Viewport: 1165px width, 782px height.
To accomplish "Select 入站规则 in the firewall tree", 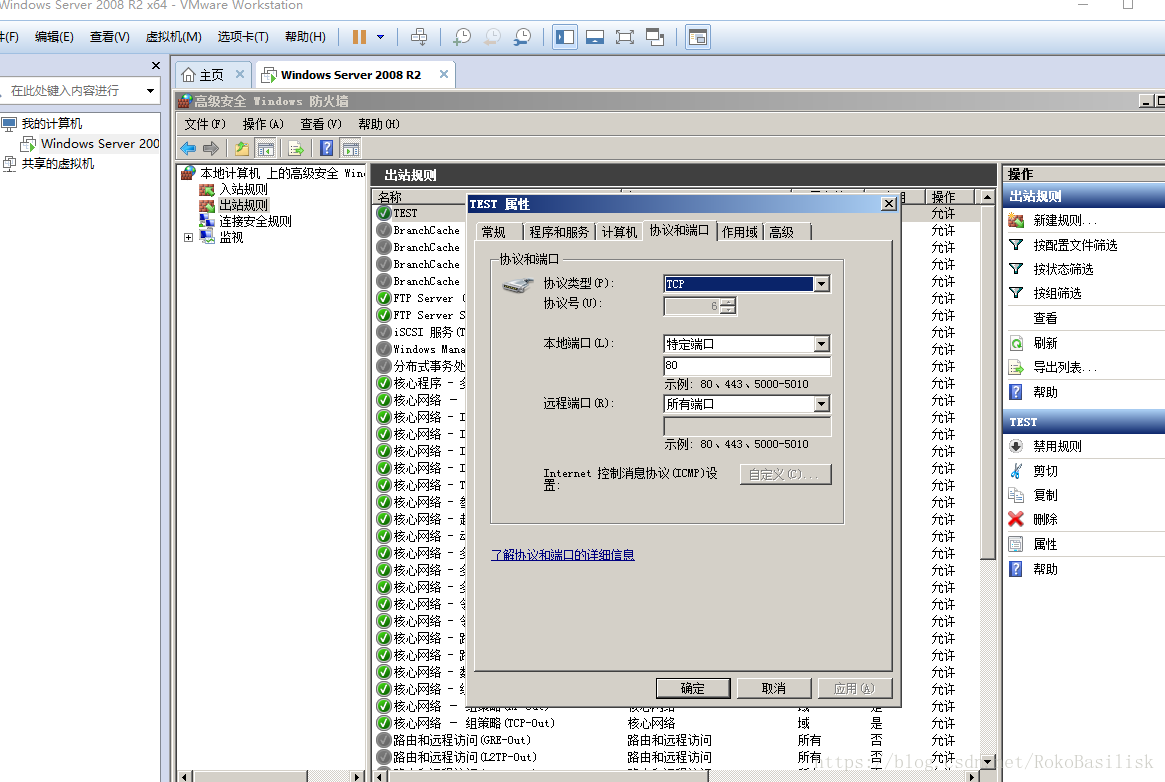I will (x=243, y=189).
